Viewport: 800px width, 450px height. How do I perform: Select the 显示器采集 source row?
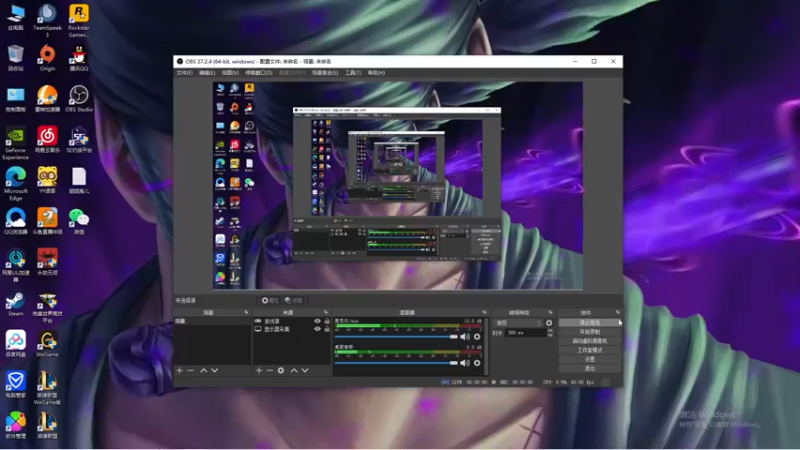(x=292, y=329)
